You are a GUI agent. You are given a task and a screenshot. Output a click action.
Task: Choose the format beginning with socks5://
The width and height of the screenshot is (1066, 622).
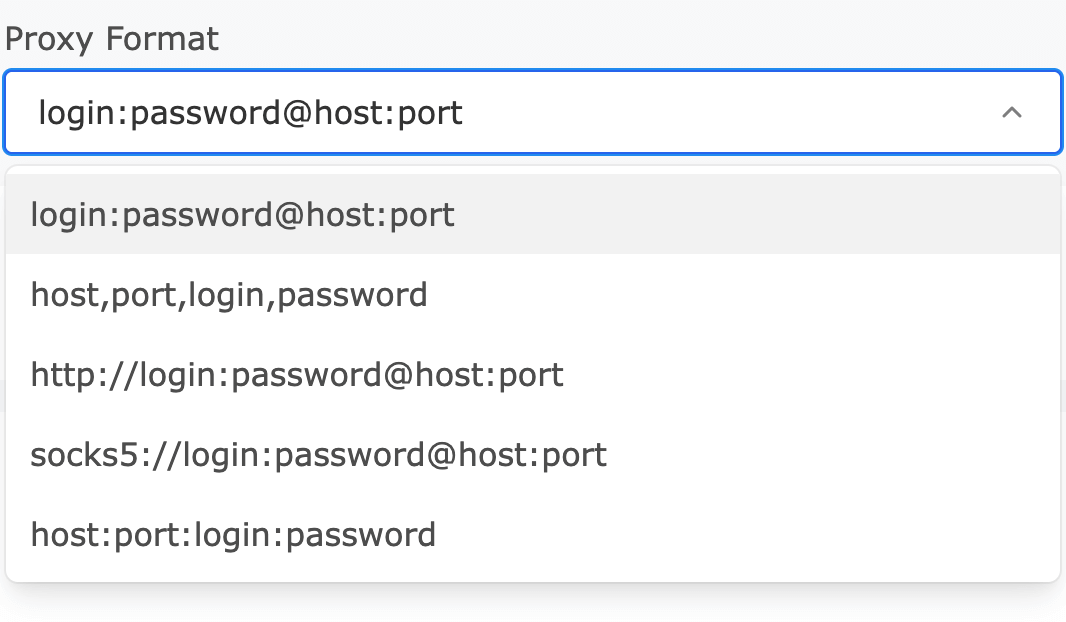[319, 454]
